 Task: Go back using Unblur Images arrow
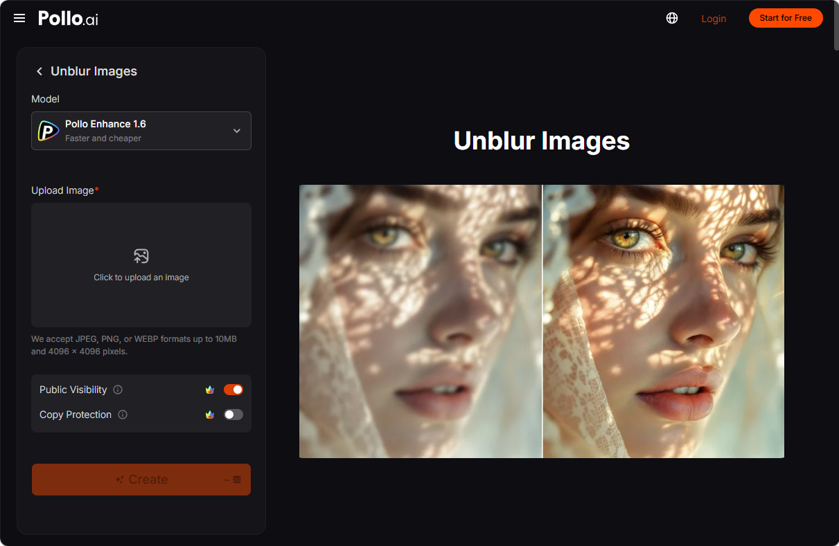tap(39, 71)
